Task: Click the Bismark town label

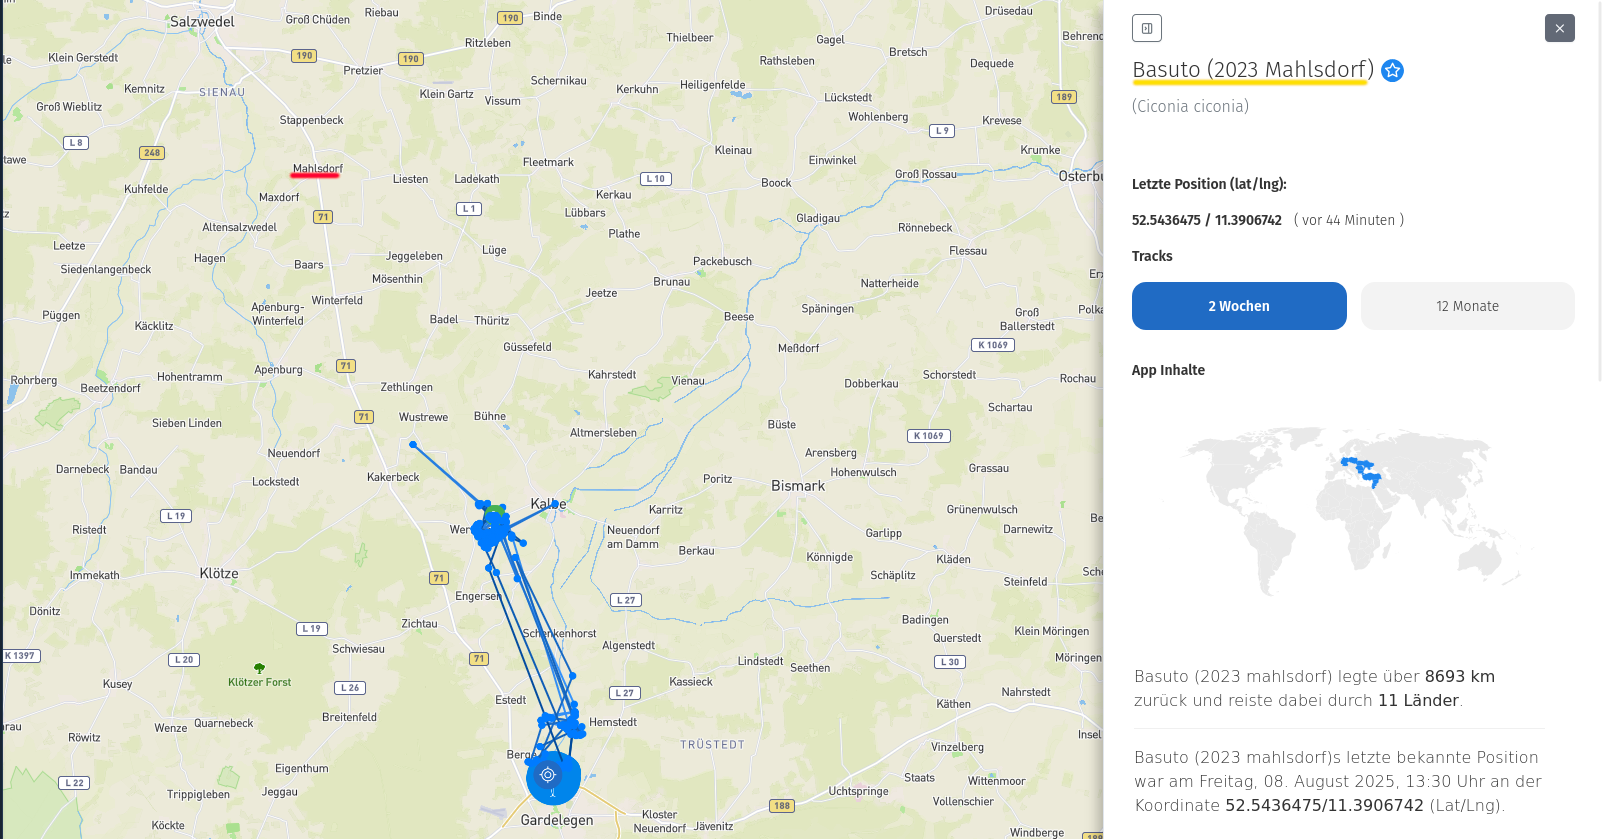Action: click(798, 486)
